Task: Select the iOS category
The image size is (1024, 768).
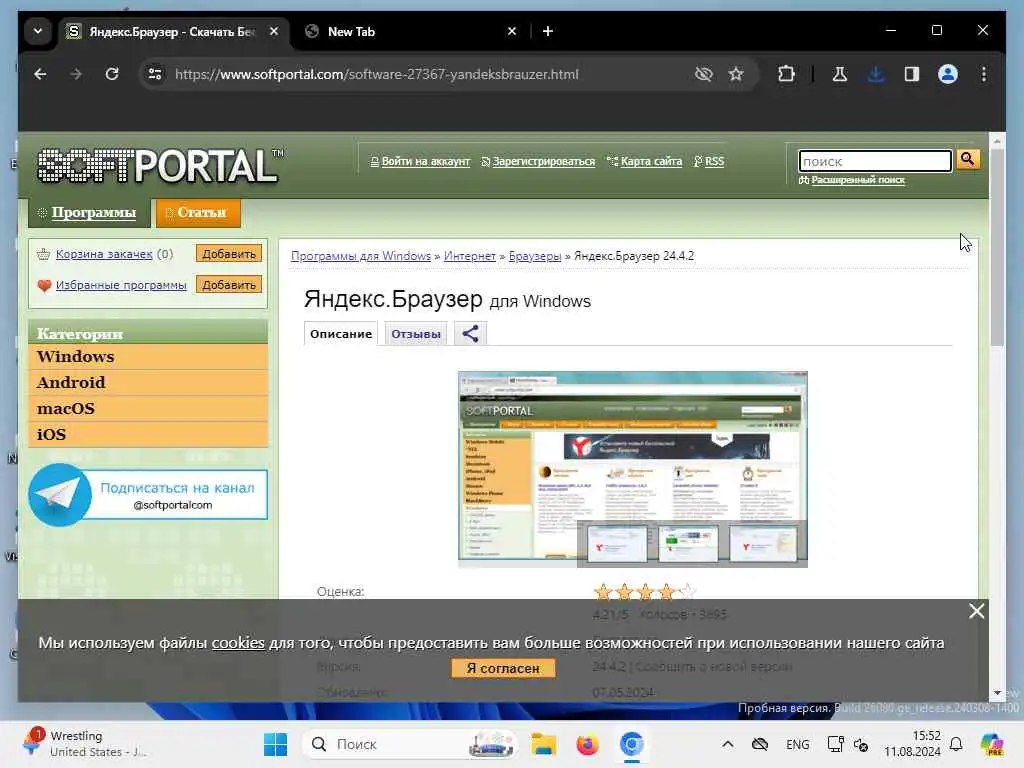Action: click(x=148, y=434)
